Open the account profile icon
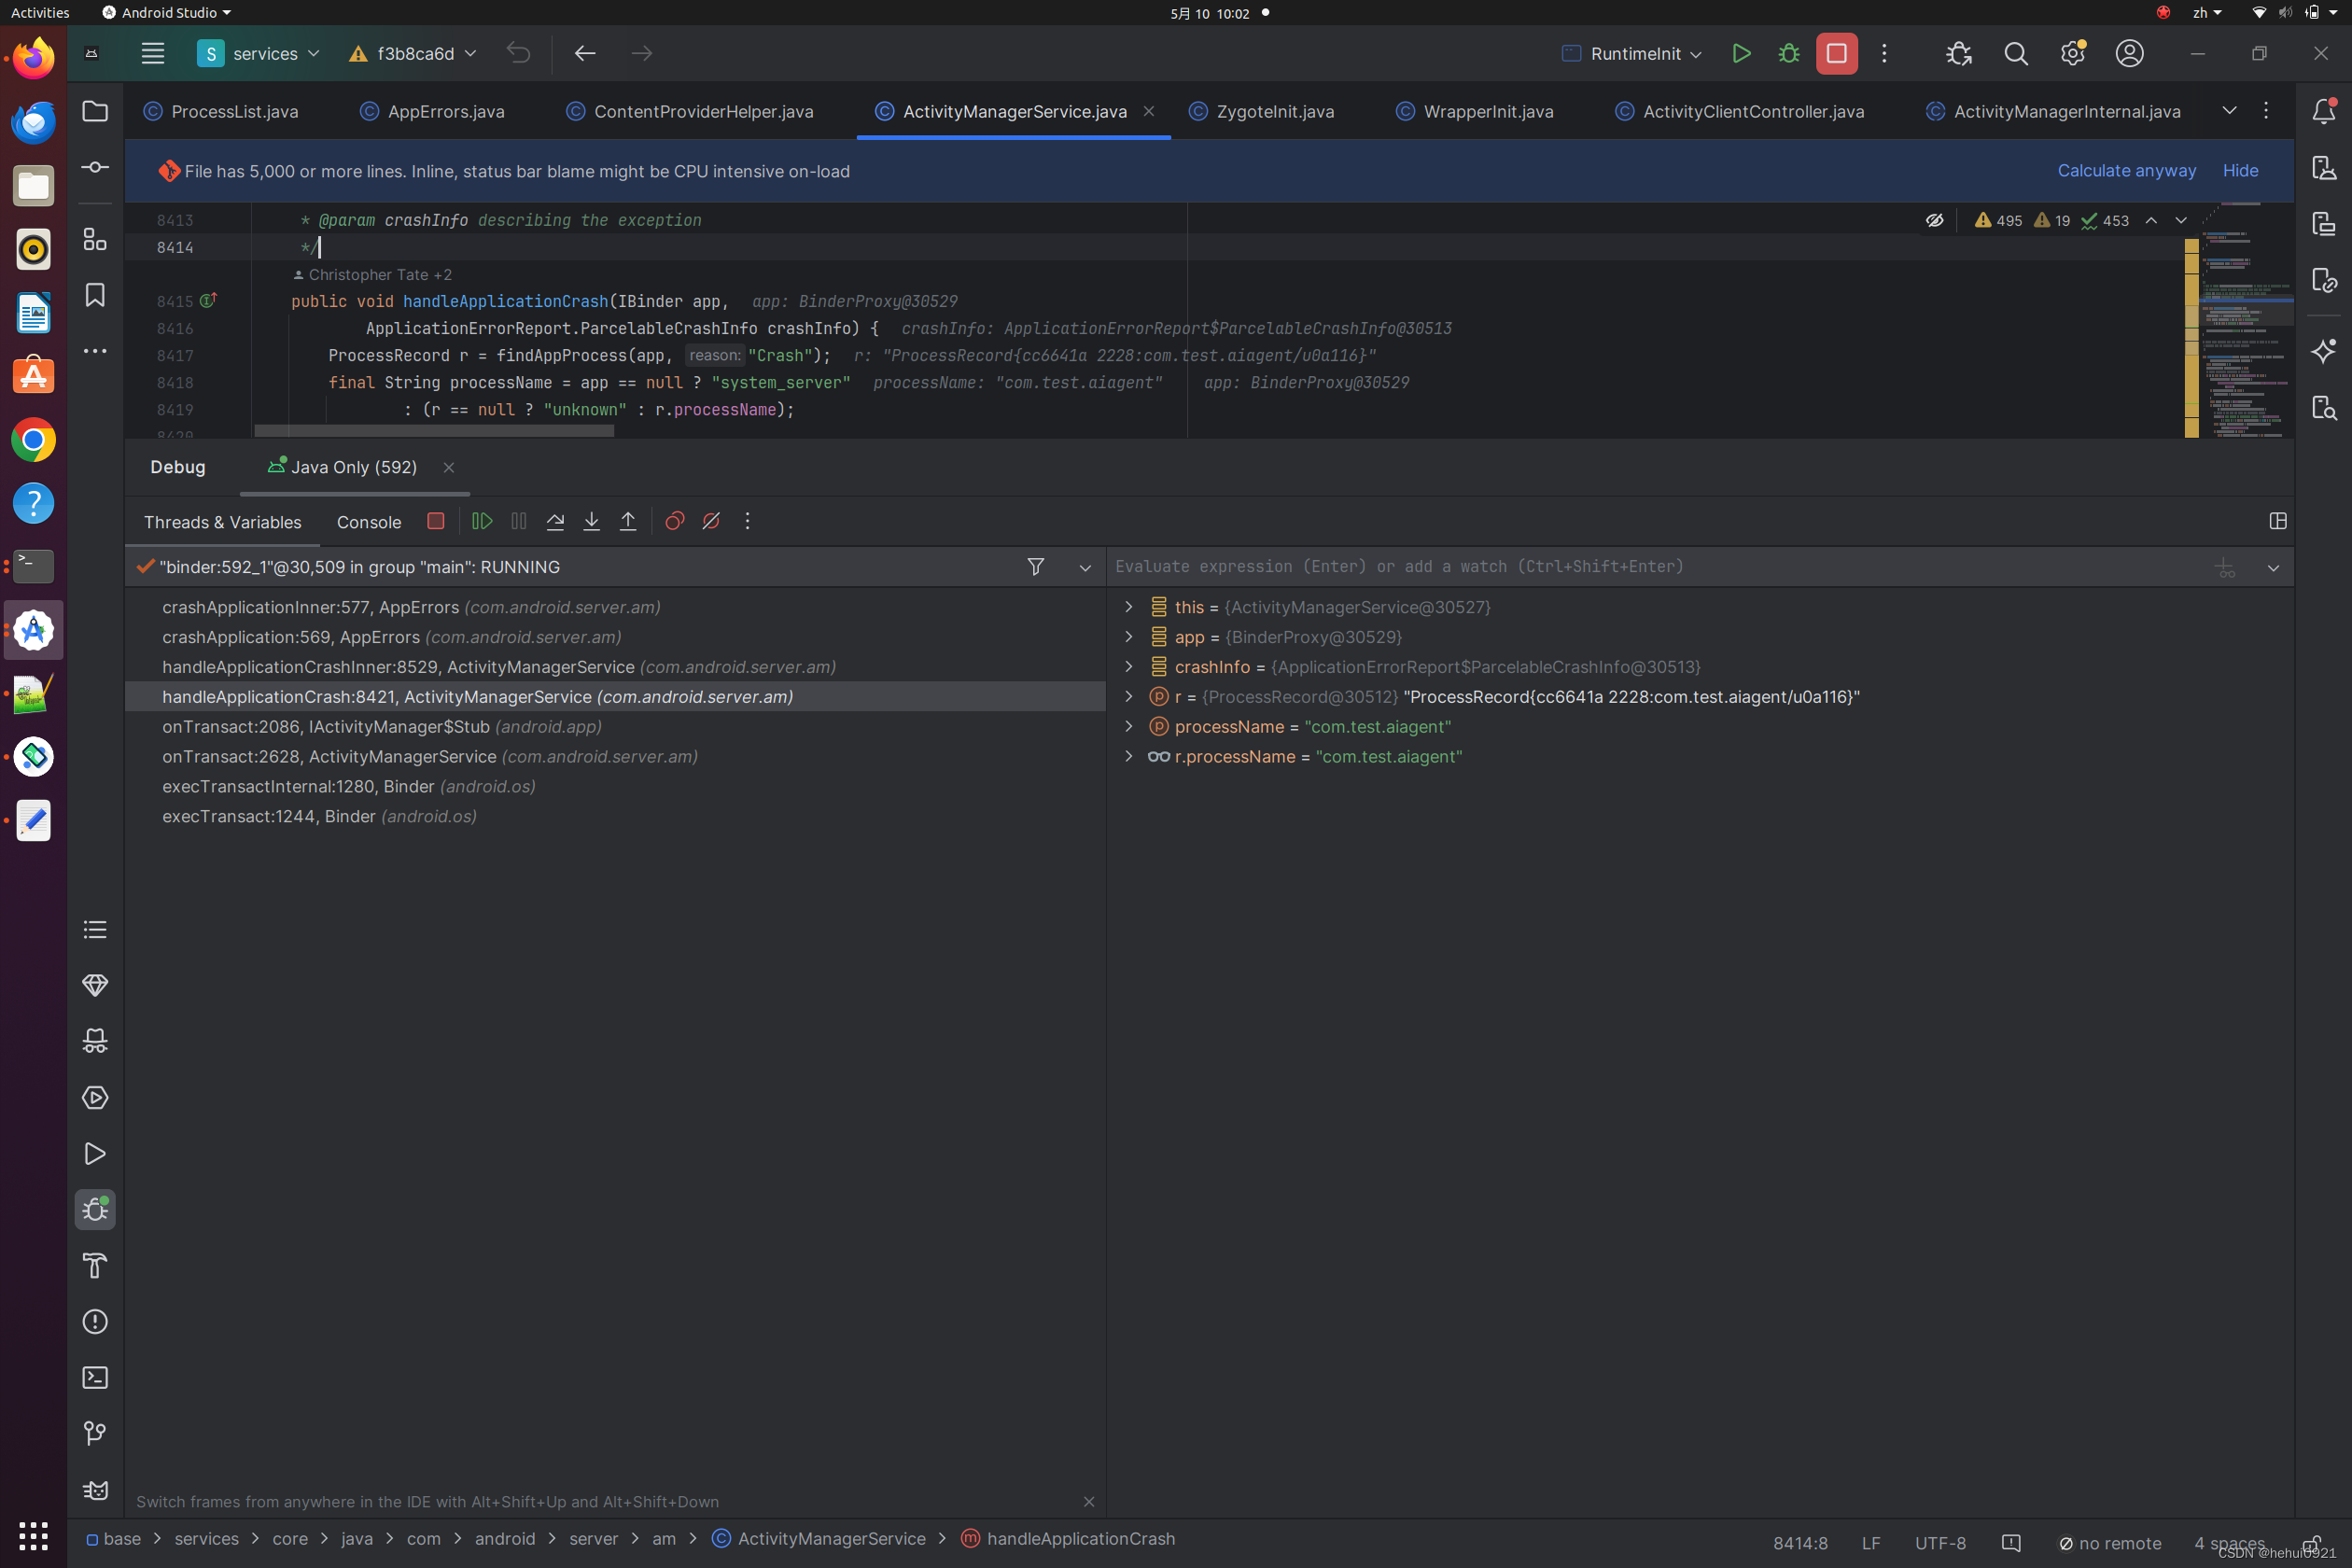 2130,53
